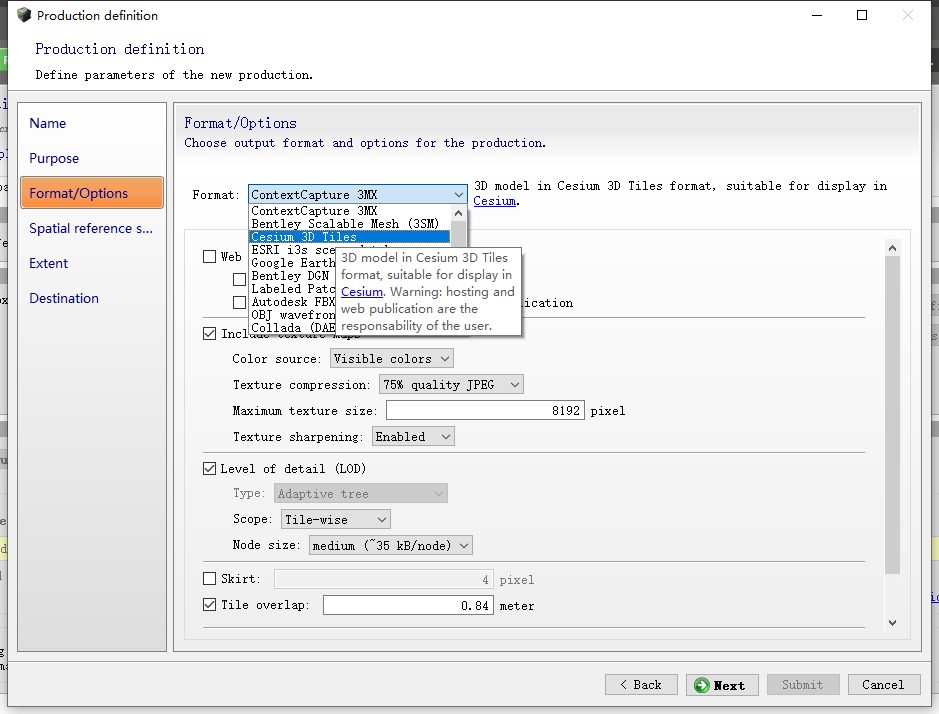Click the Submit button

pyautogui.click(x=802, y=685)
